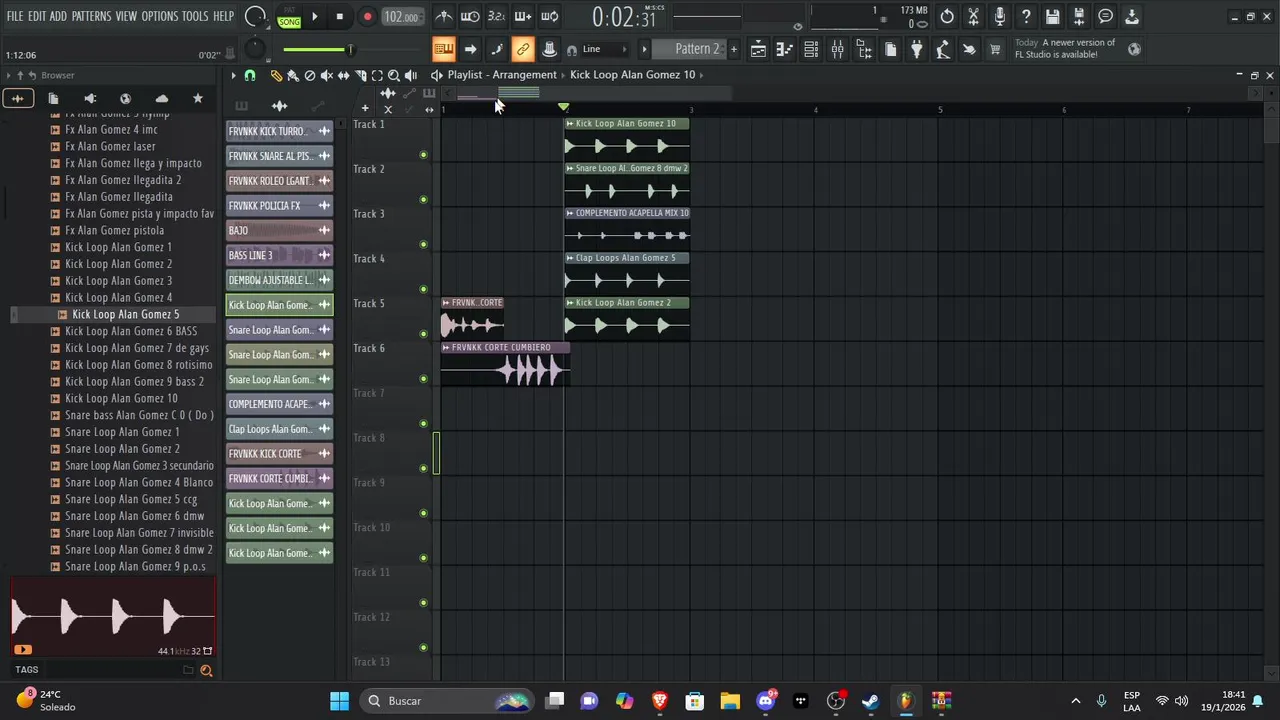The width and height of the screenshot is (1280, 720).
Task: Save the project with floppy disk icon
Action: click(x=1052, y=16)
